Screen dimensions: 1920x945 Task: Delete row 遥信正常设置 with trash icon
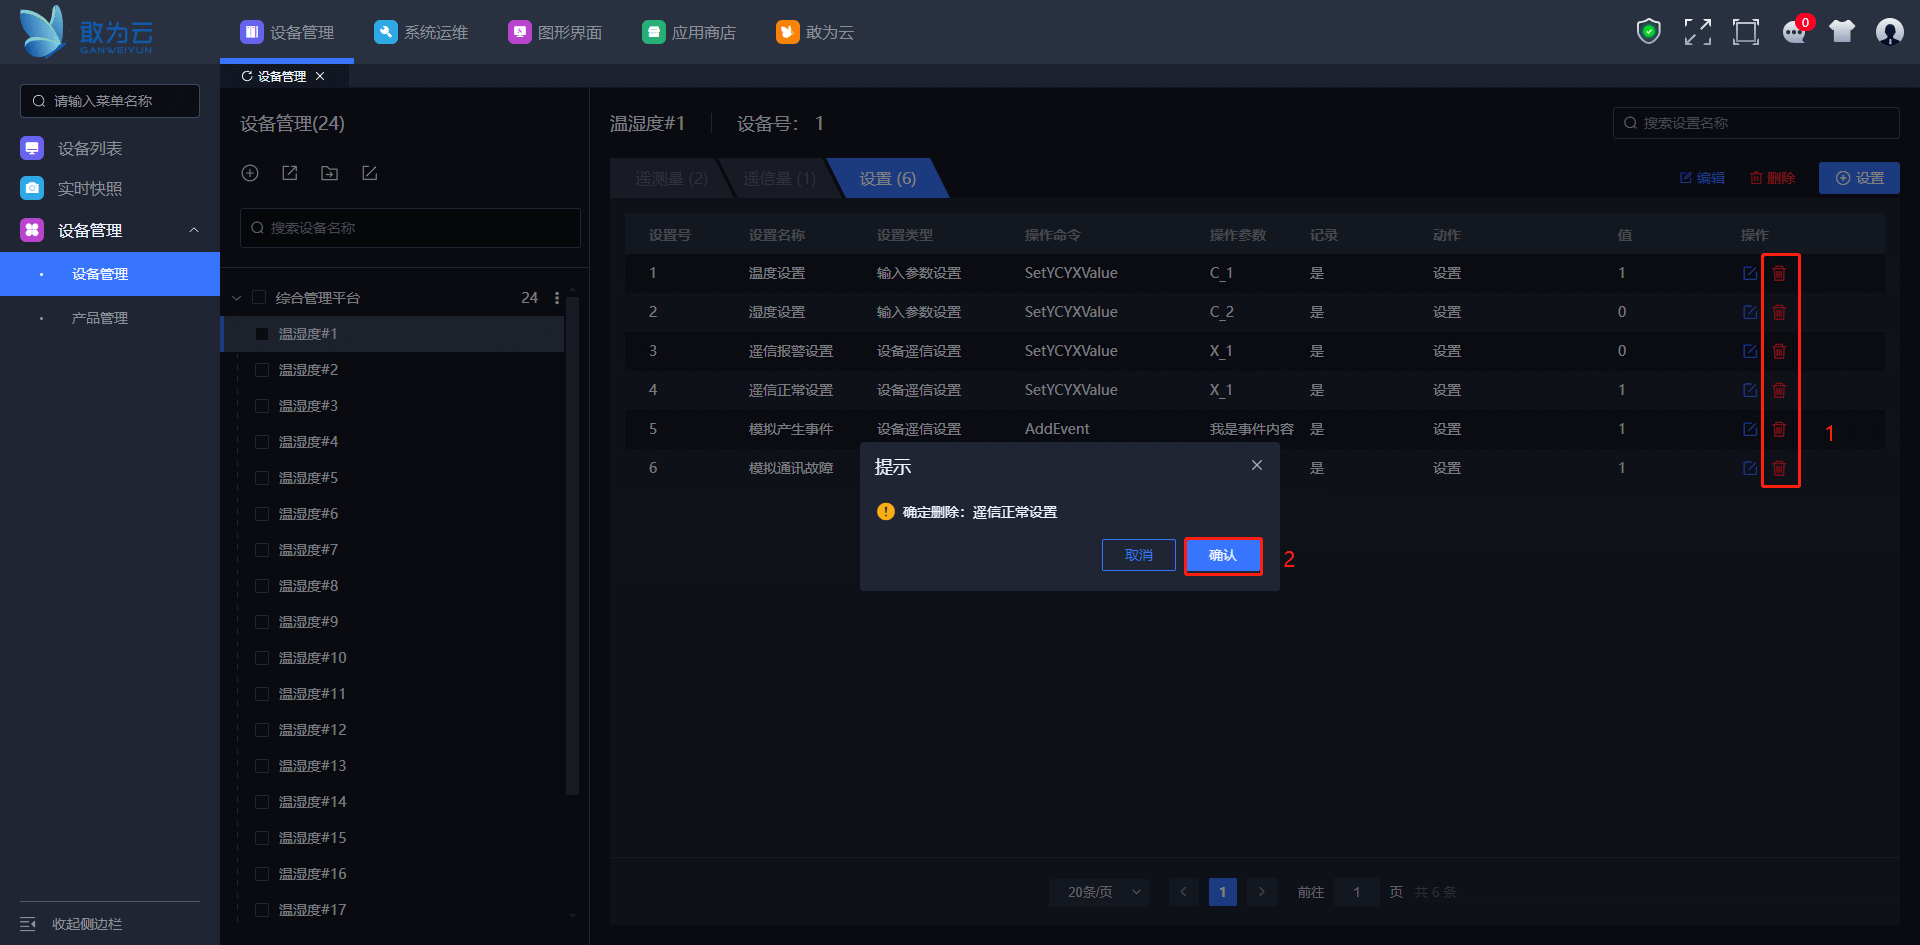point(1779,390)
